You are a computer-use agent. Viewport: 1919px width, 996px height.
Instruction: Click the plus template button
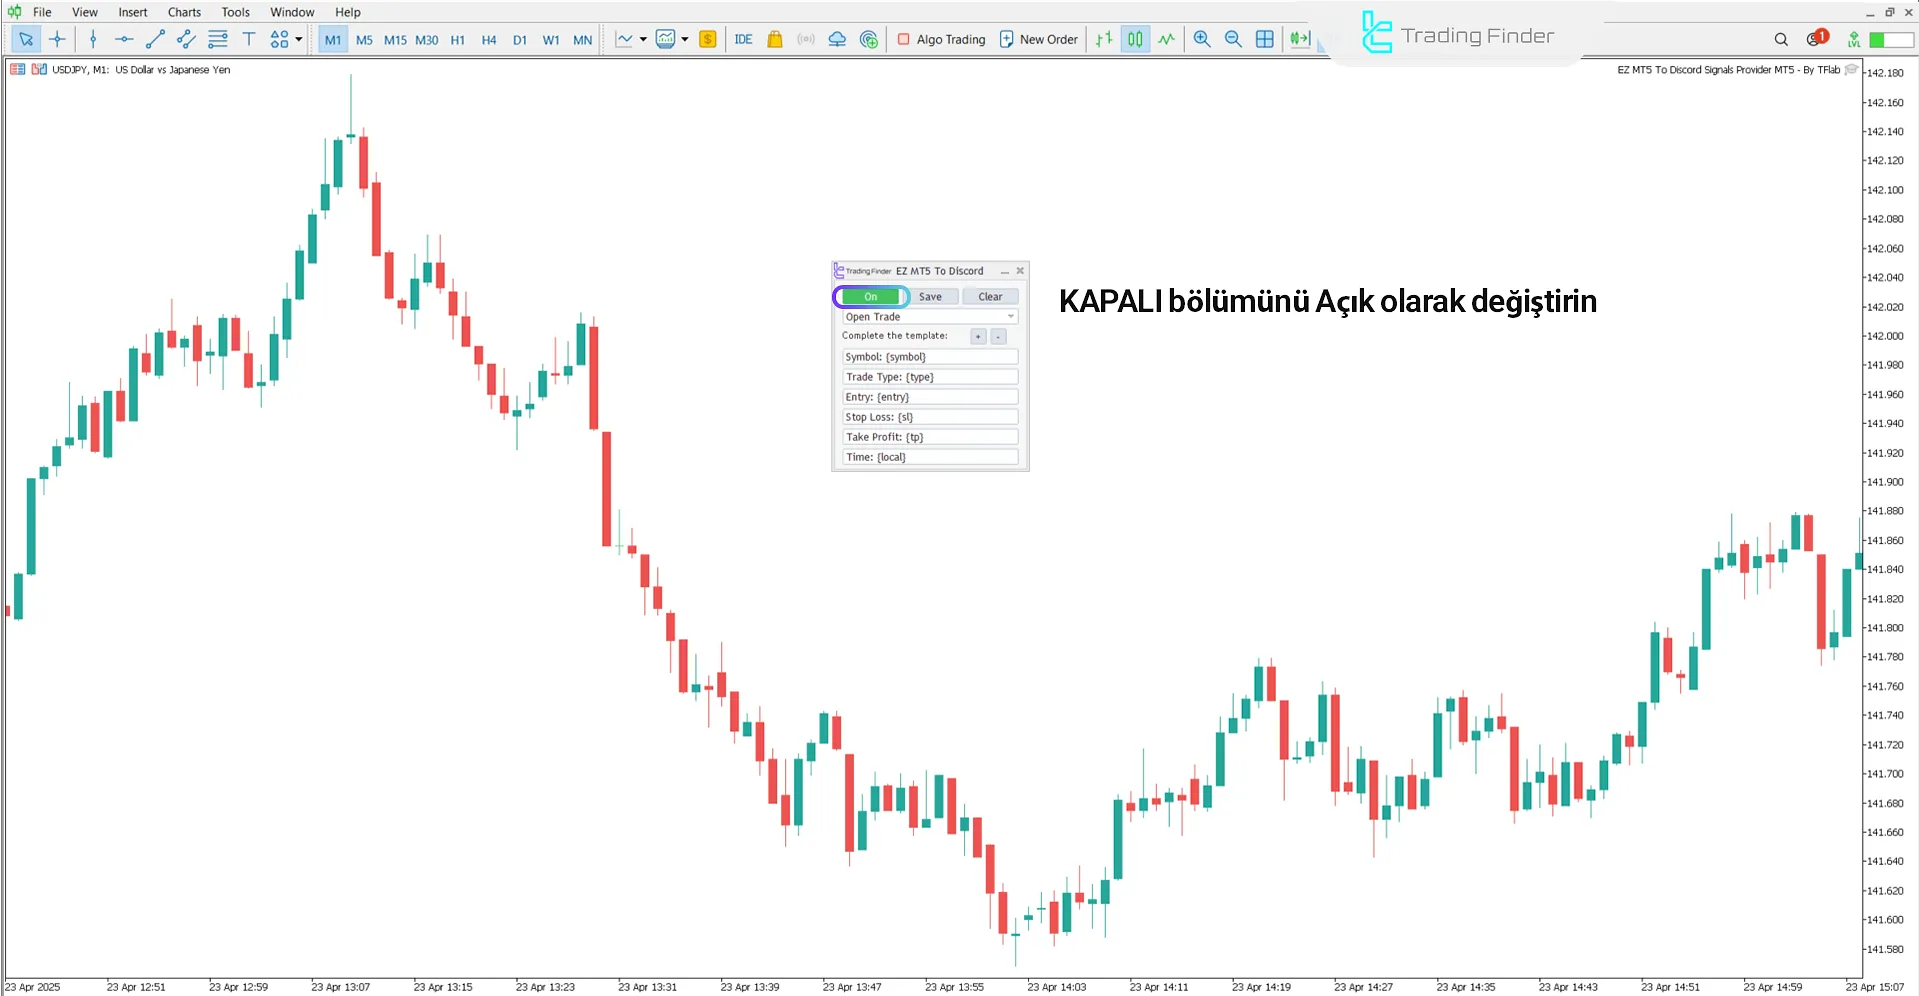(978, 336)
